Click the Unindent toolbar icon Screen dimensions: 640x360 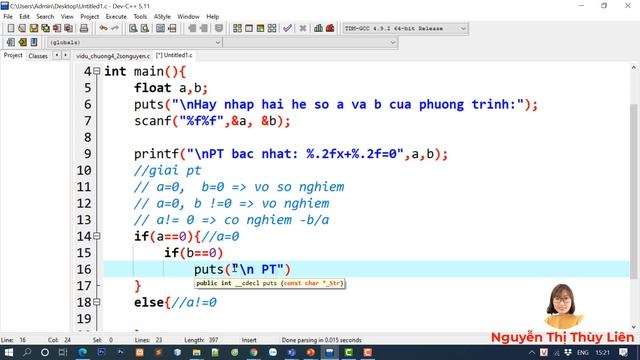coord(203,28)
